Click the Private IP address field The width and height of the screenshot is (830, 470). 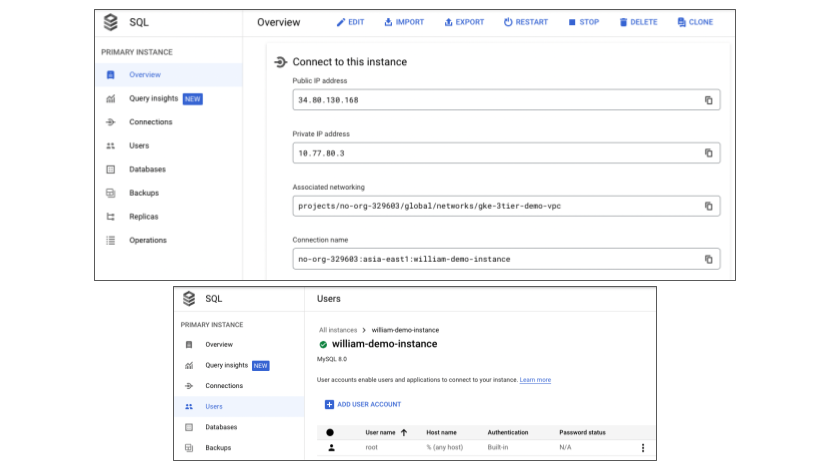[506, 153]
